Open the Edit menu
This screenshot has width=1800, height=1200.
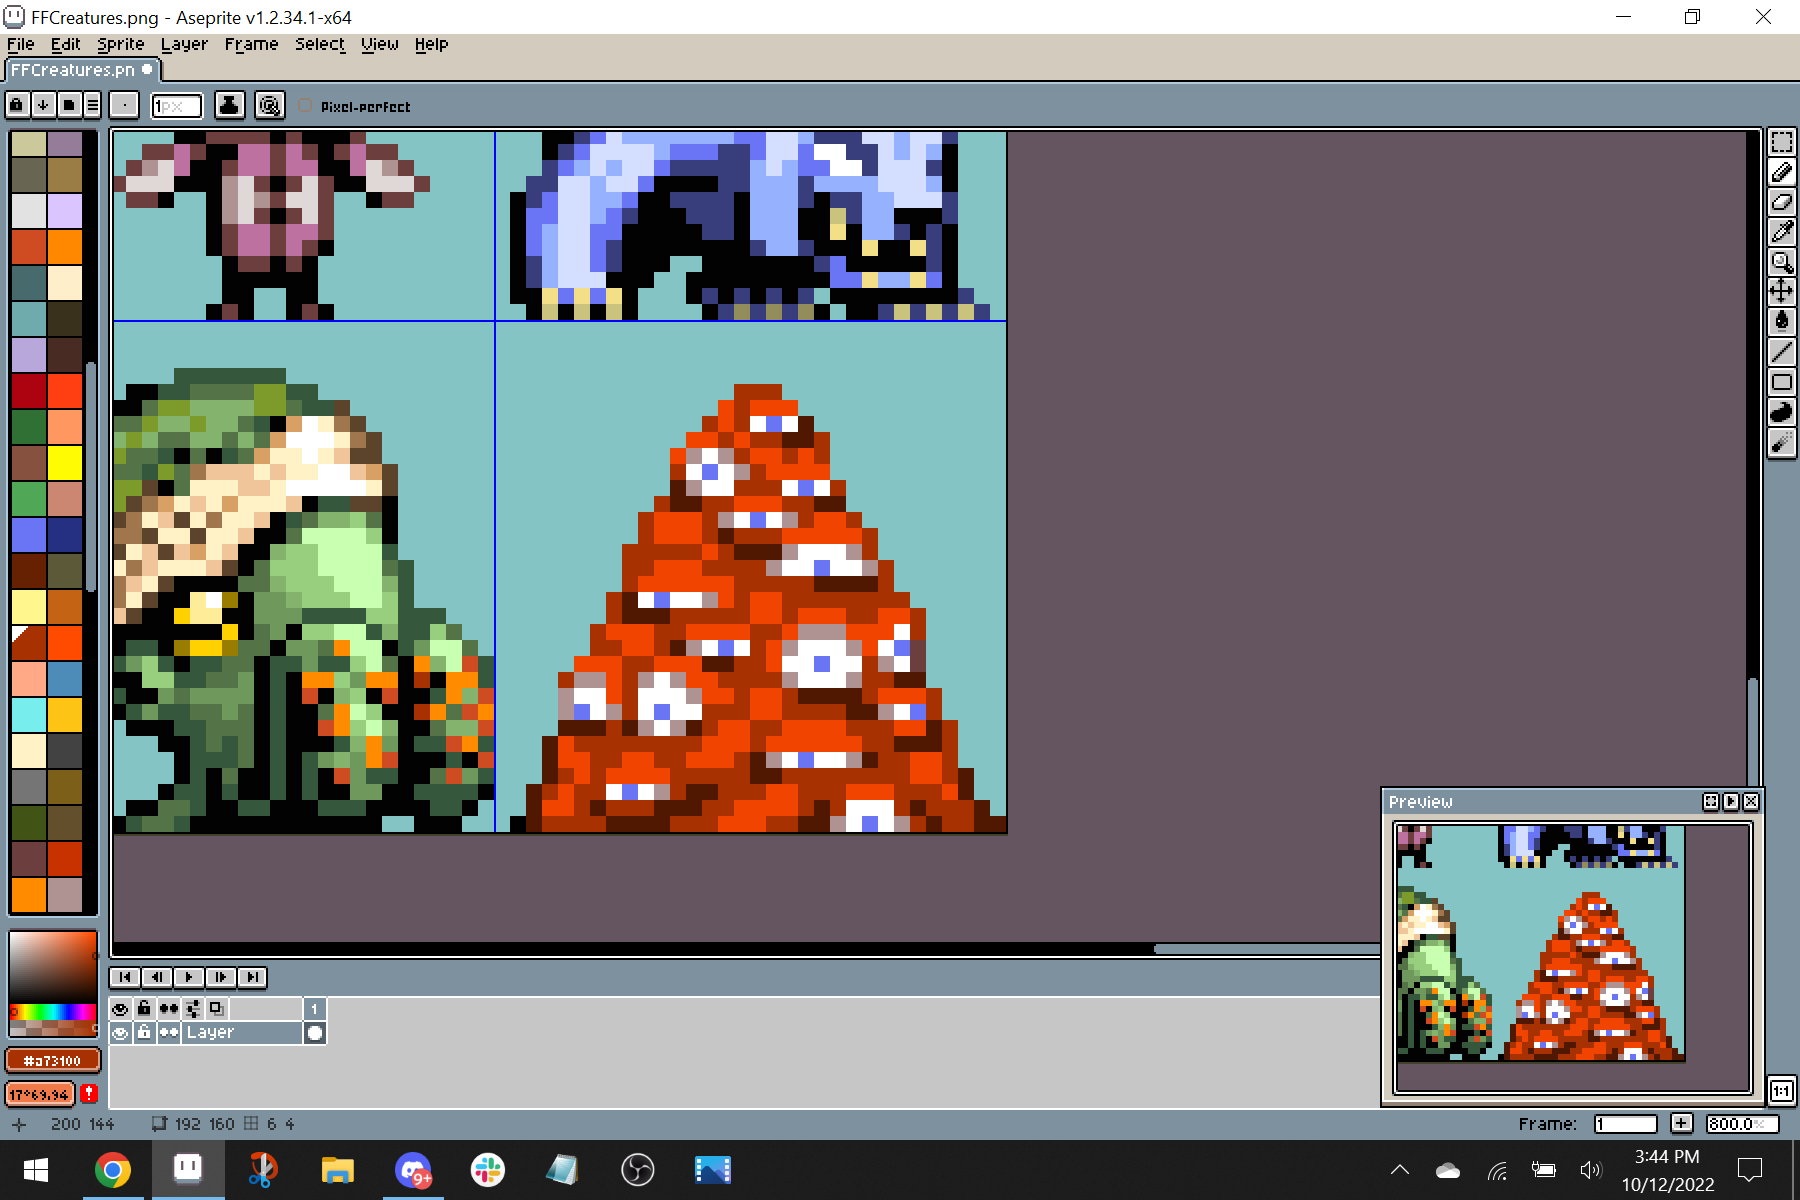point(65,44)
